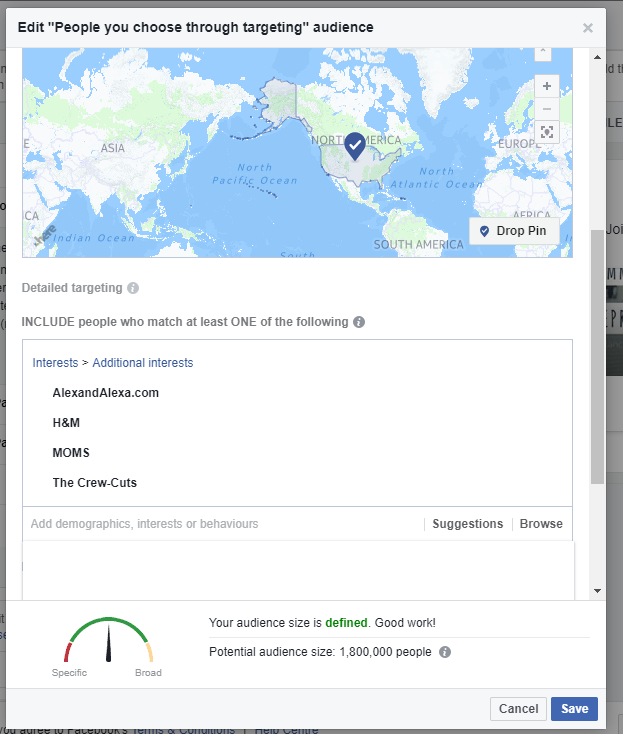Click info icon beside INCLUDE people heading
The height and width of the screenshot is (734, 623).
359,322
